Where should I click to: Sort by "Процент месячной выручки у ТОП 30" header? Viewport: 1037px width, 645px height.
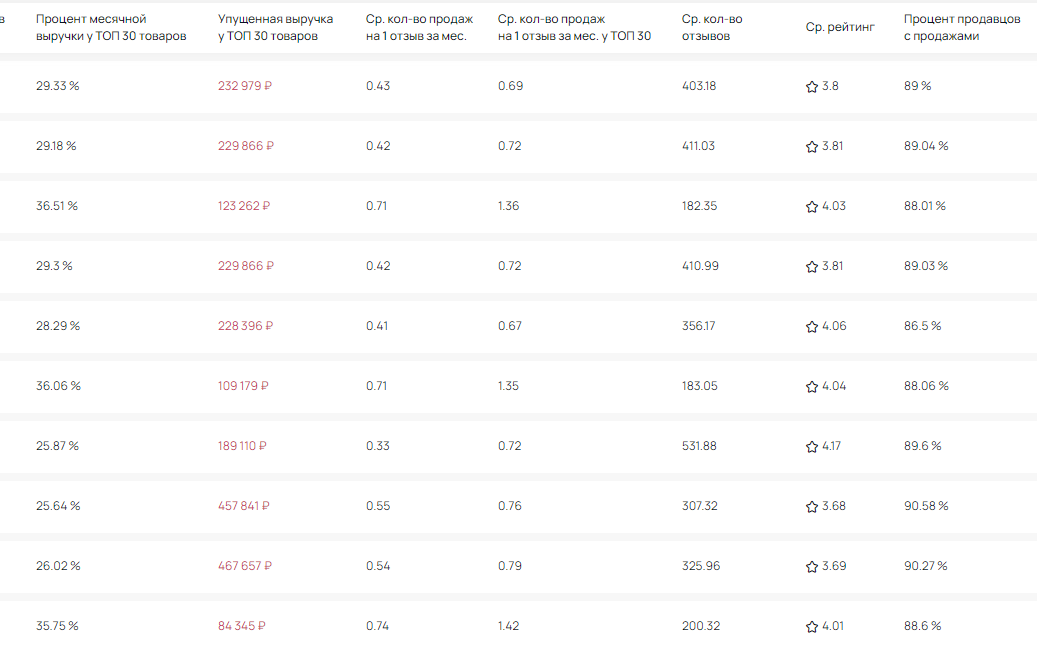tap(111, 28)
